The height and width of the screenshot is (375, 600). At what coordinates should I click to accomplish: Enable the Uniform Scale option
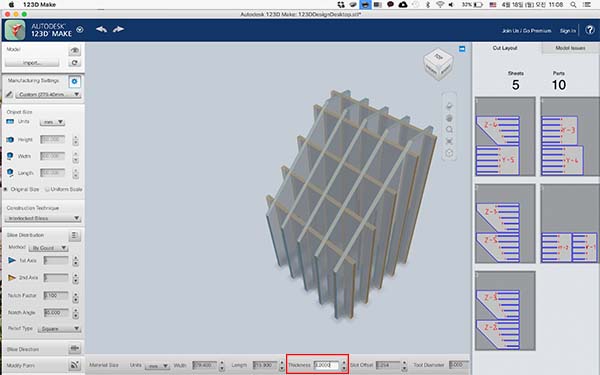point(47,189)
